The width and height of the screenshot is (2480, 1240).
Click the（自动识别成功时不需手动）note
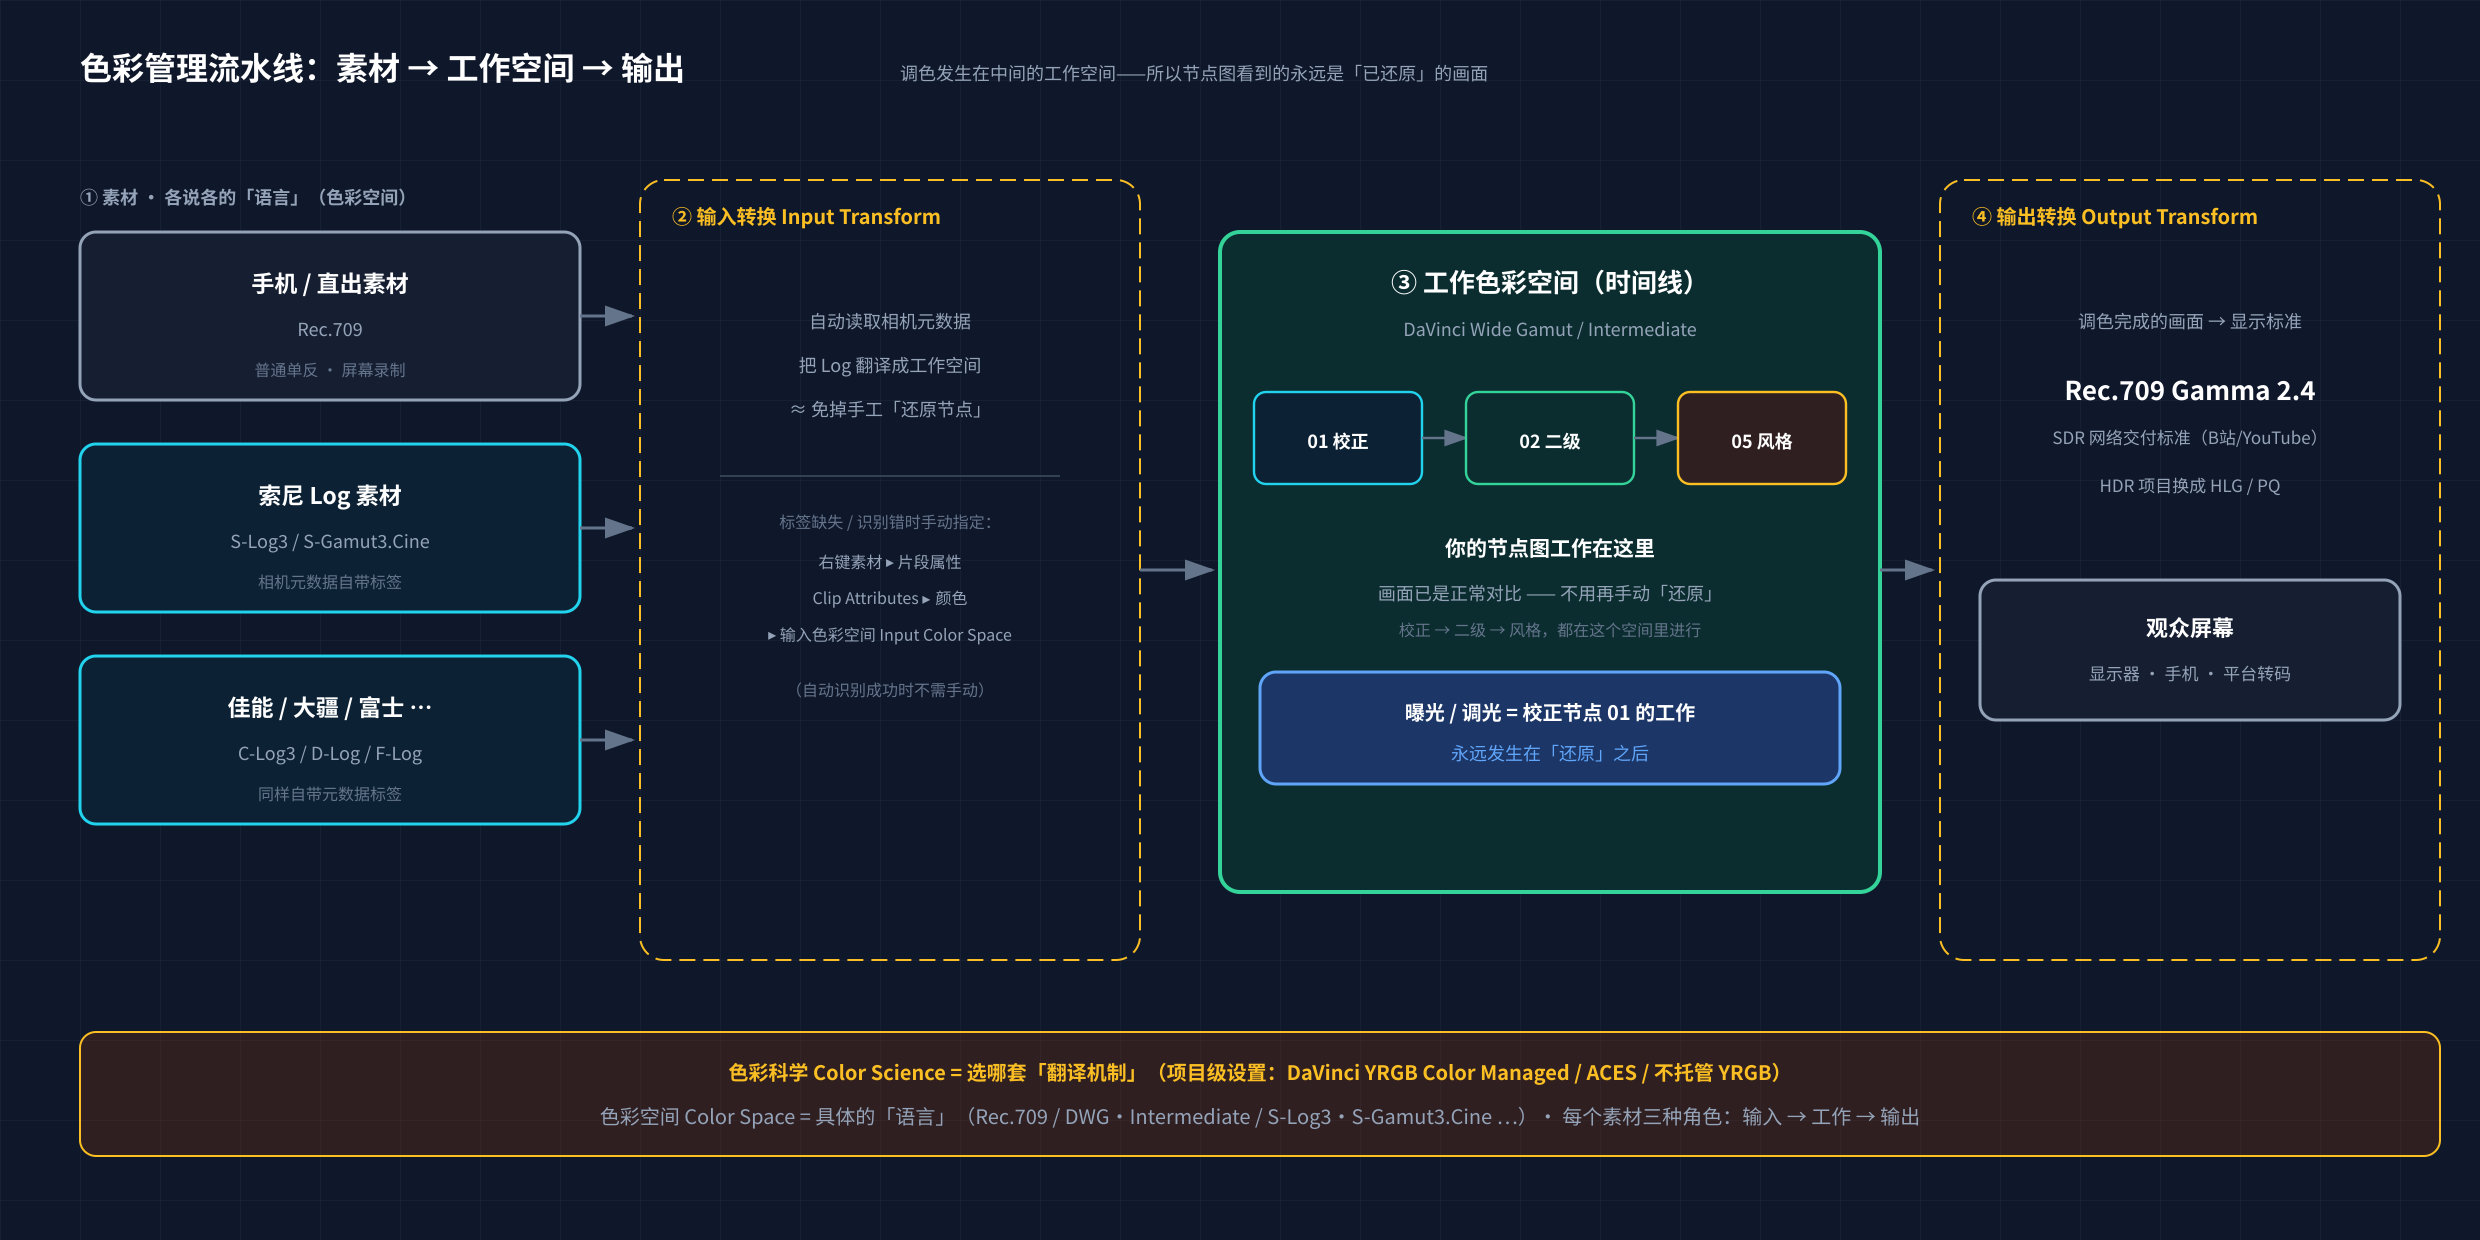coord(890,690)
